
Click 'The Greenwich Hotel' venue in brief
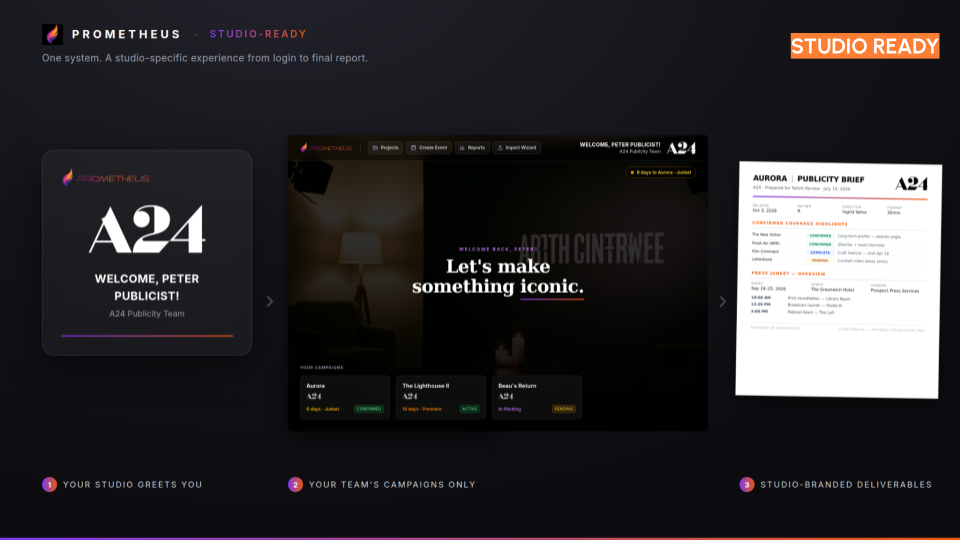[x=832, y=290]
